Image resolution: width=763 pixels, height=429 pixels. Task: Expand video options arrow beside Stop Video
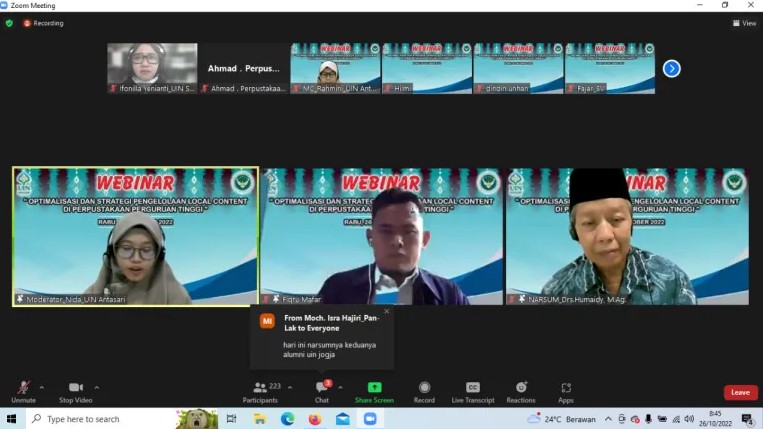[x=97, y=388]
